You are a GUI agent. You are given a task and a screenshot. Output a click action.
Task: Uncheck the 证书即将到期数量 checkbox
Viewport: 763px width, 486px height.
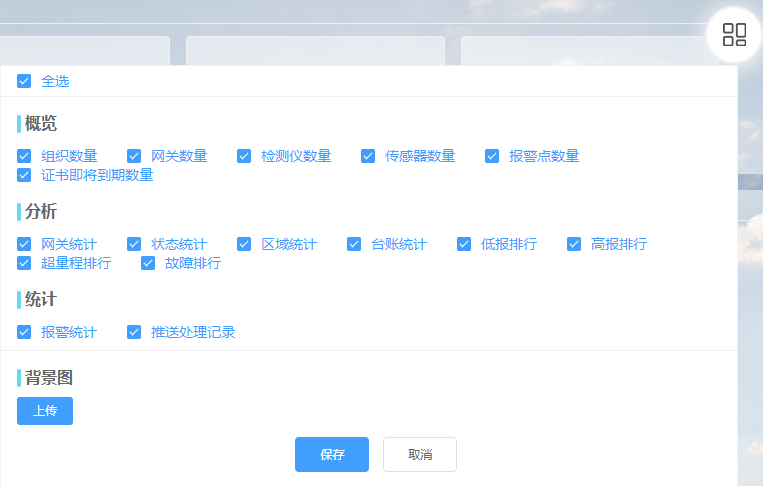tap(24, 175)
